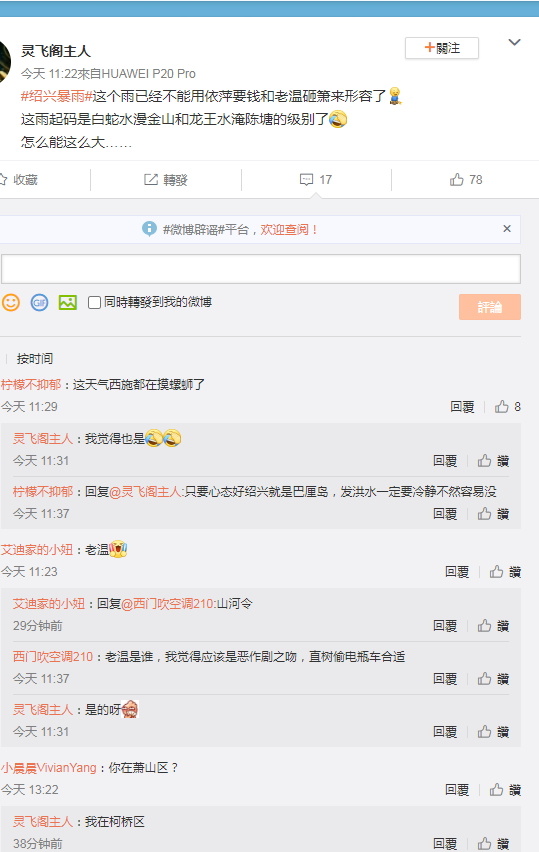
Task: Open the emoji picker smiley icon
Action: [x=11, y=302]
